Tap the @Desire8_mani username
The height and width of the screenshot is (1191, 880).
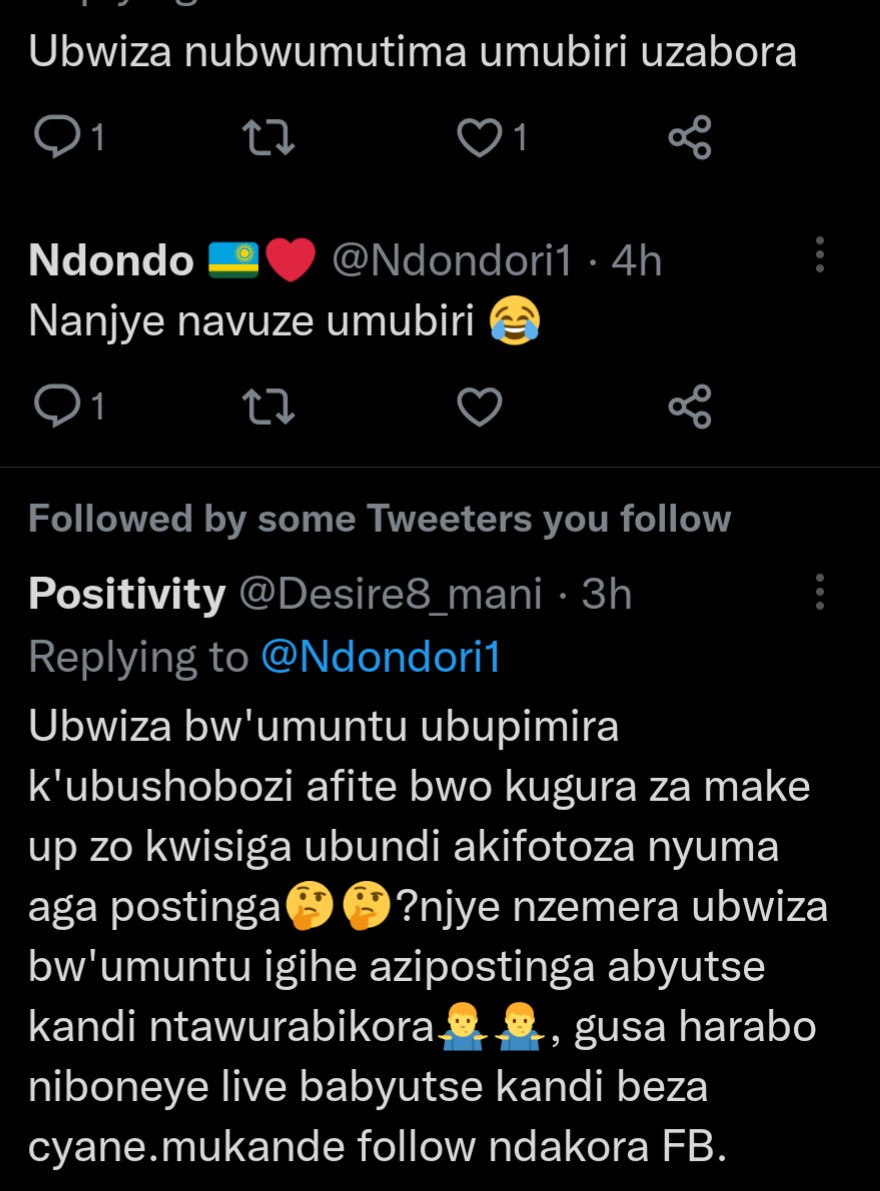390,595
